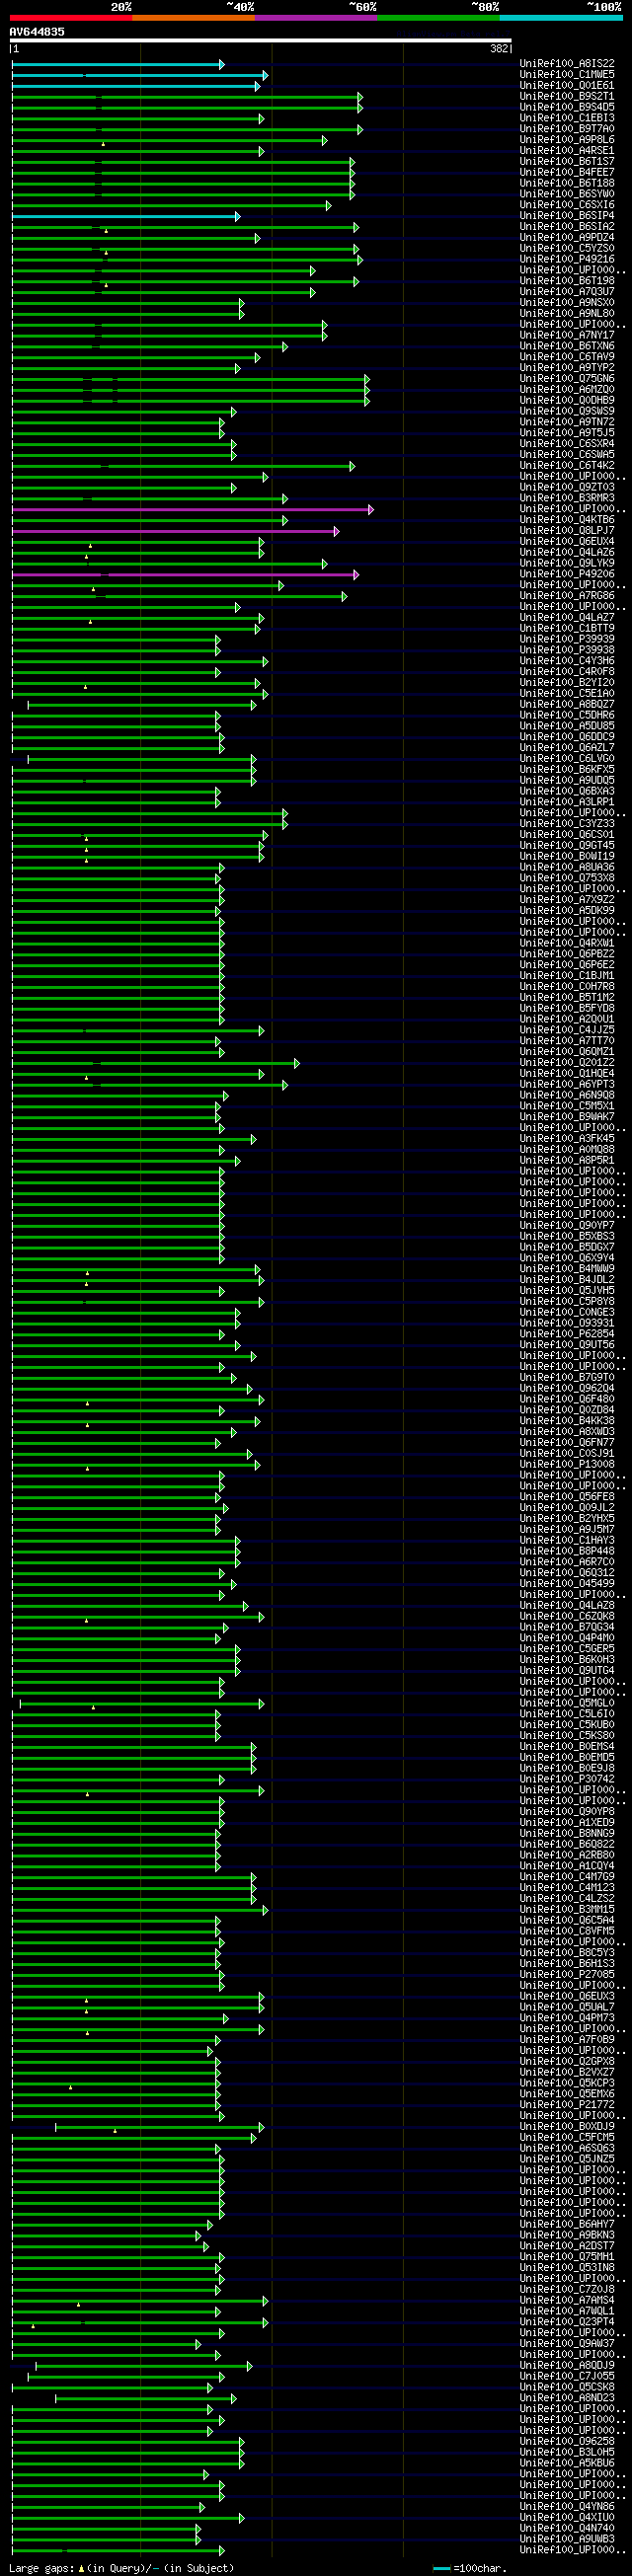Select hit label UniRef100_A7RG86
Screen dimensions: 632x2576
pyautogui.click(x=567, y=596)
